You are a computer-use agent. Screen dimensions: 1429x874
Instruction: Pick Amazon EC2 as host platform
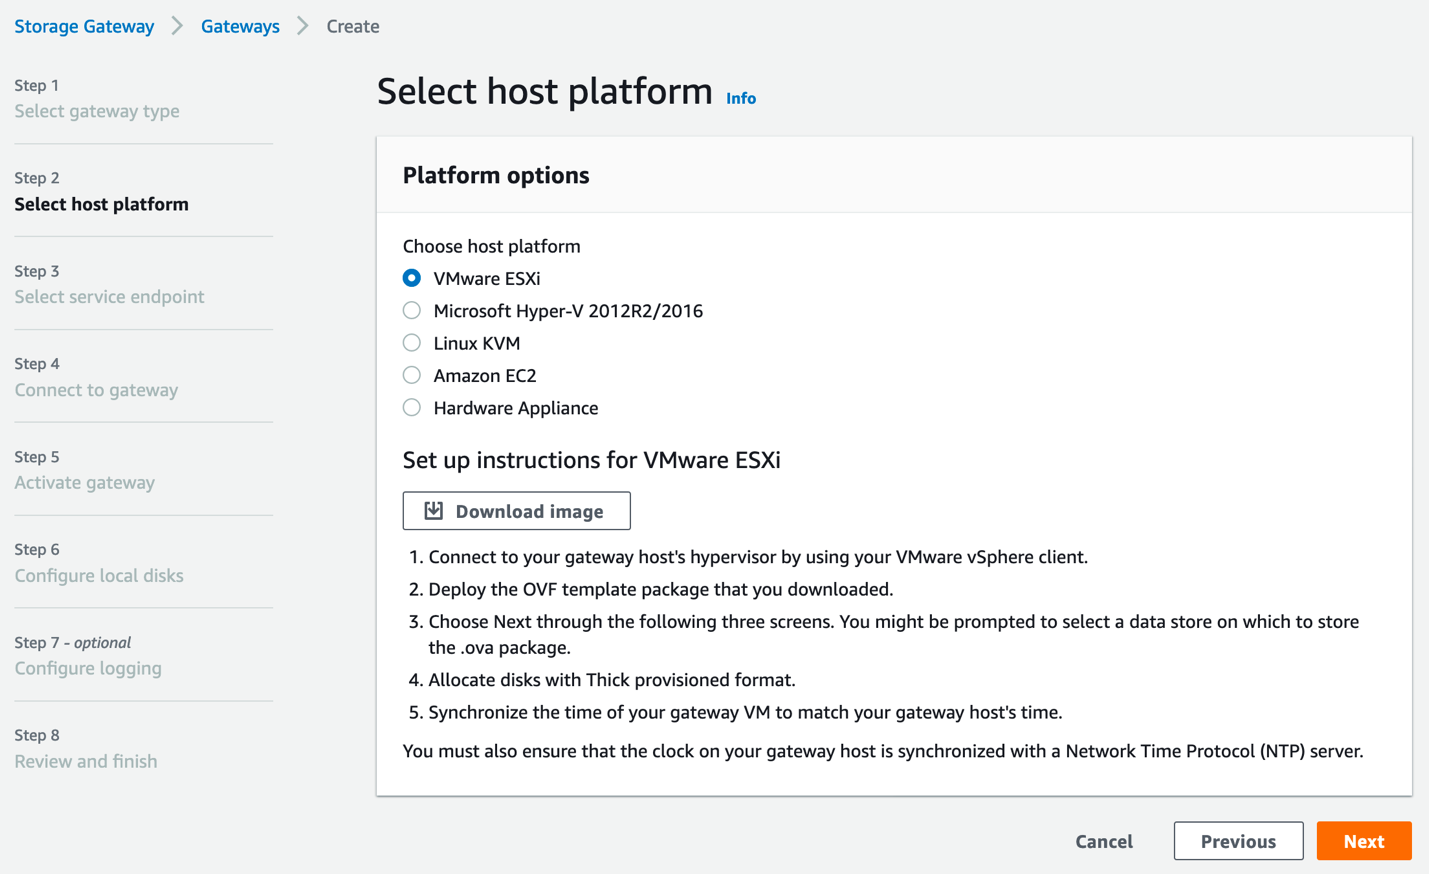411,375
